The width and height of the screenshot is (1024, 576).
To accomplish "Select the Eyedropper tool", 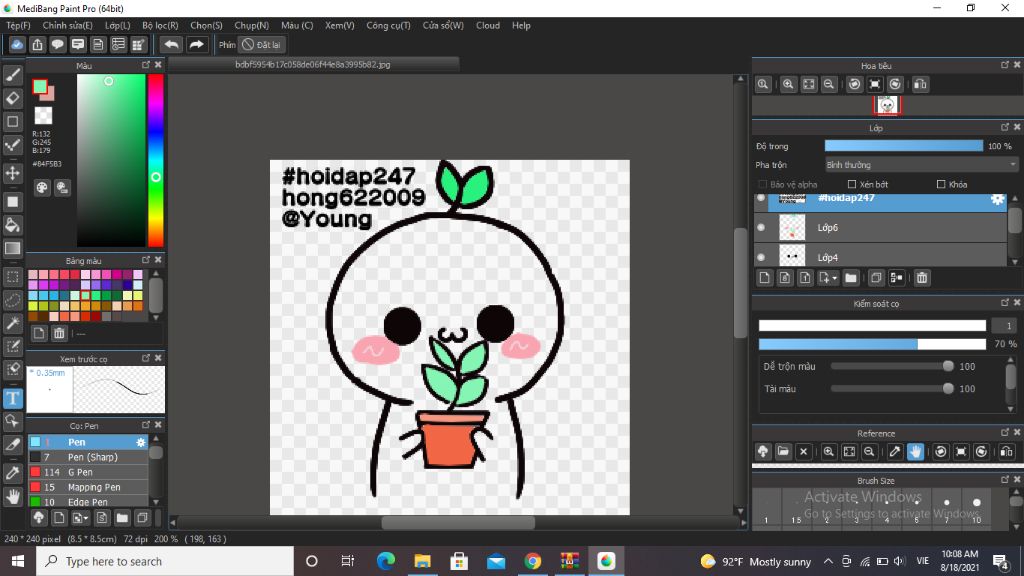I will tap(13, 472).
